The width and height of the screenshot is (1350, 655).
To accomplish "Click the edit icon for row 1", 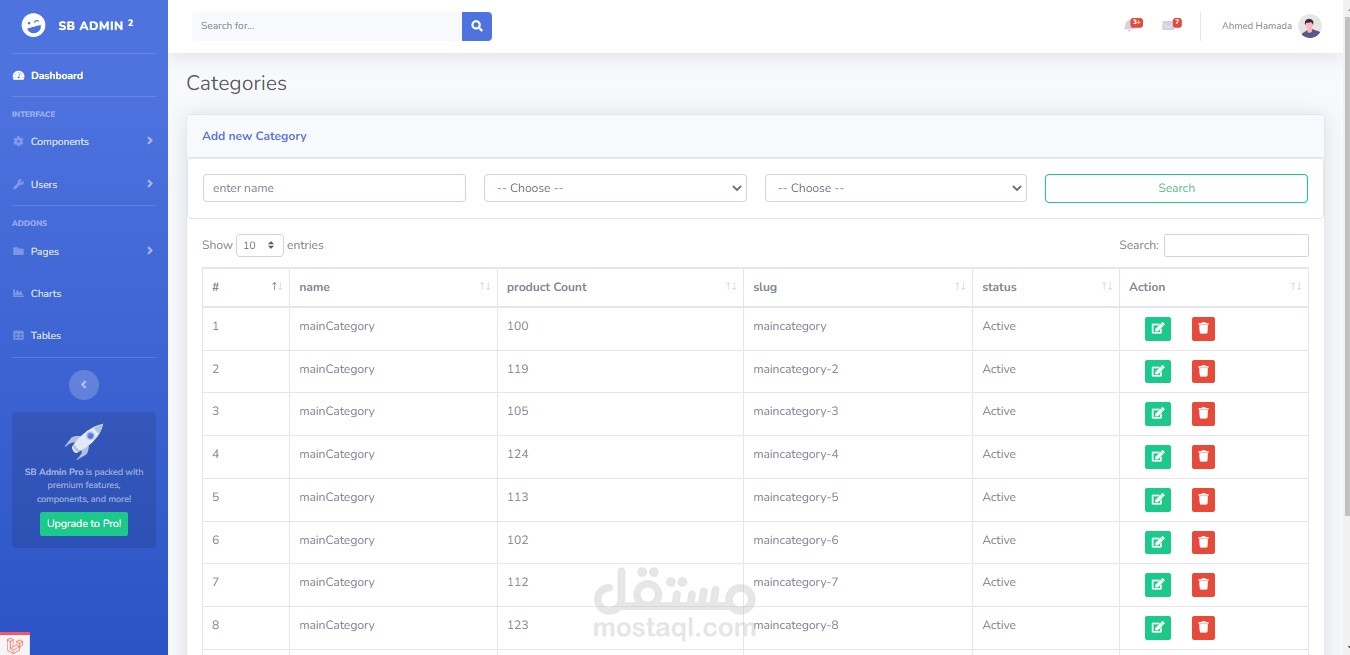I will pos(1158,328).
